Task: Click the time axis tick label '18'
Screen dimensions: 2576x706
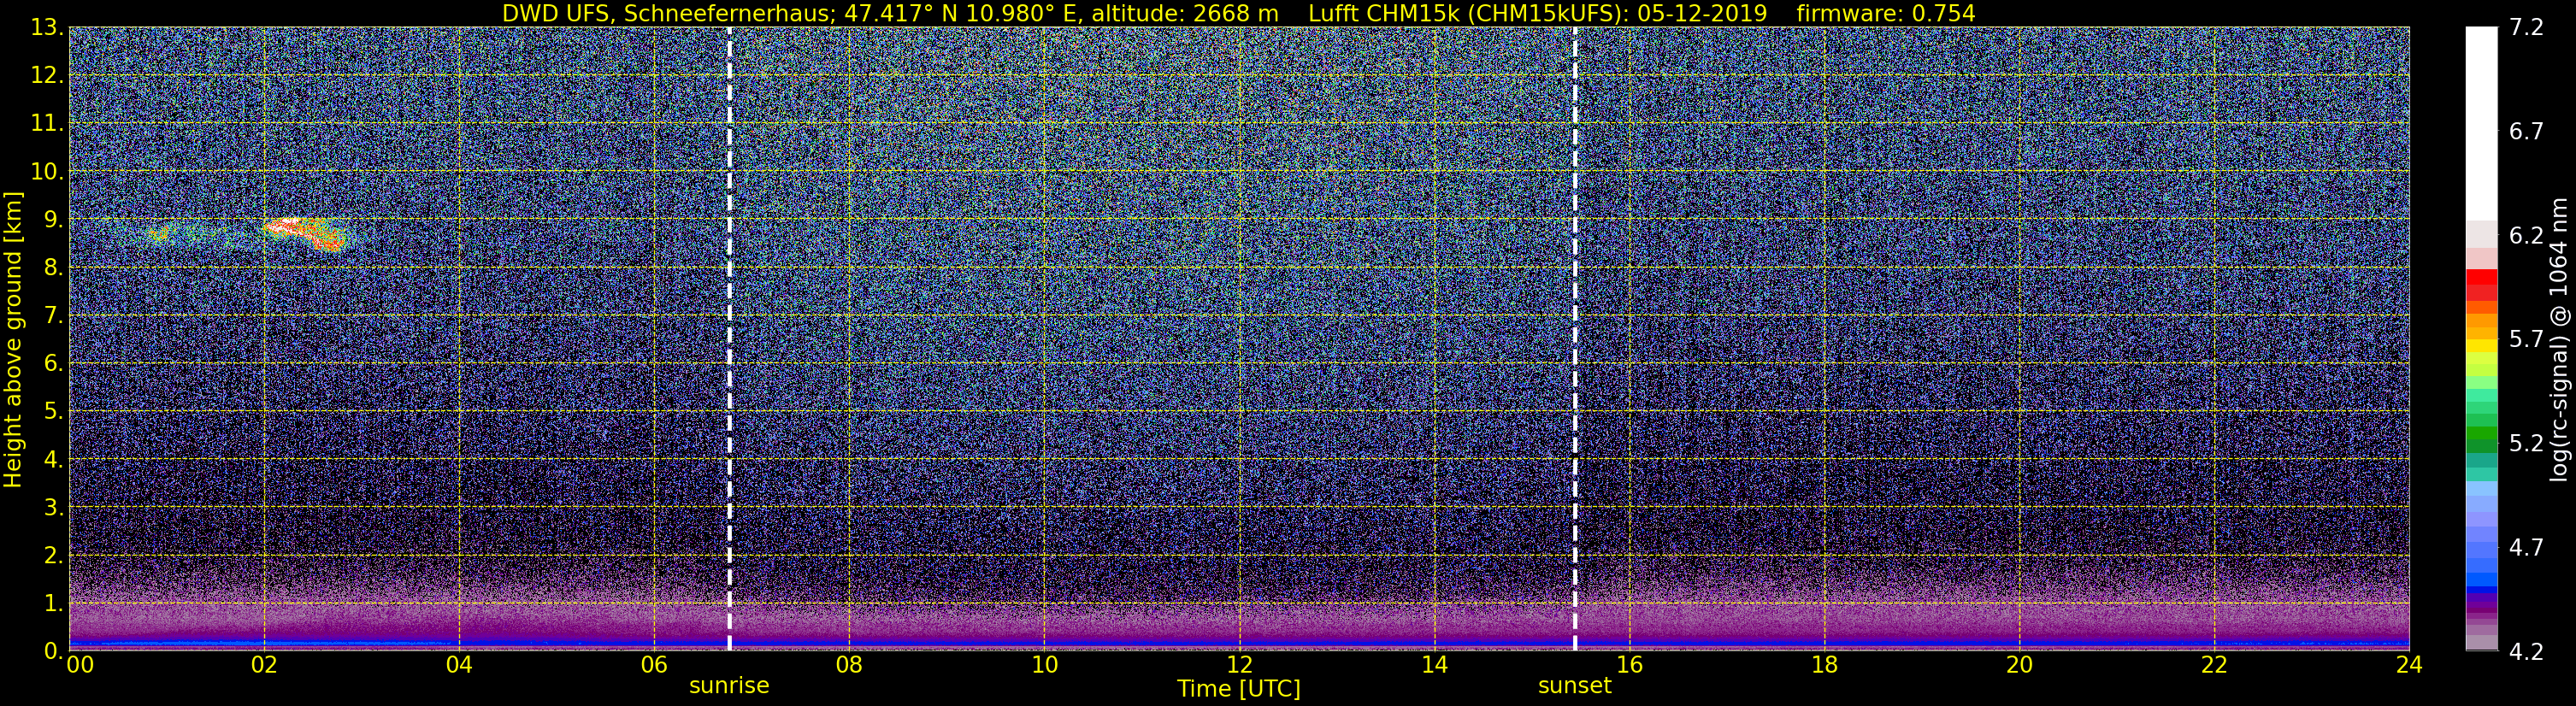Action: [x=1824, y=665]
